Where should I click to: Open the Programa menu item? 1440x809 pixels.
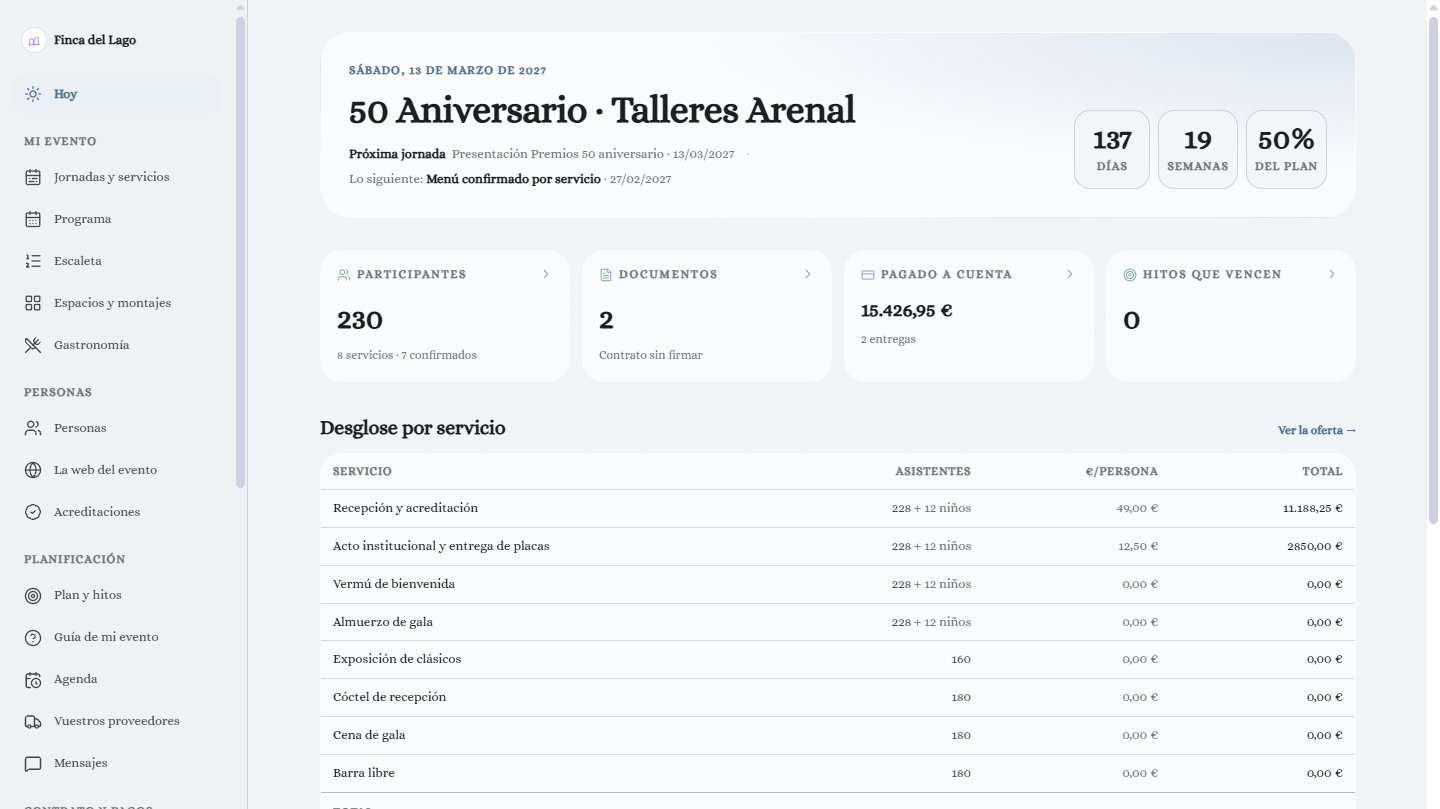117,219
